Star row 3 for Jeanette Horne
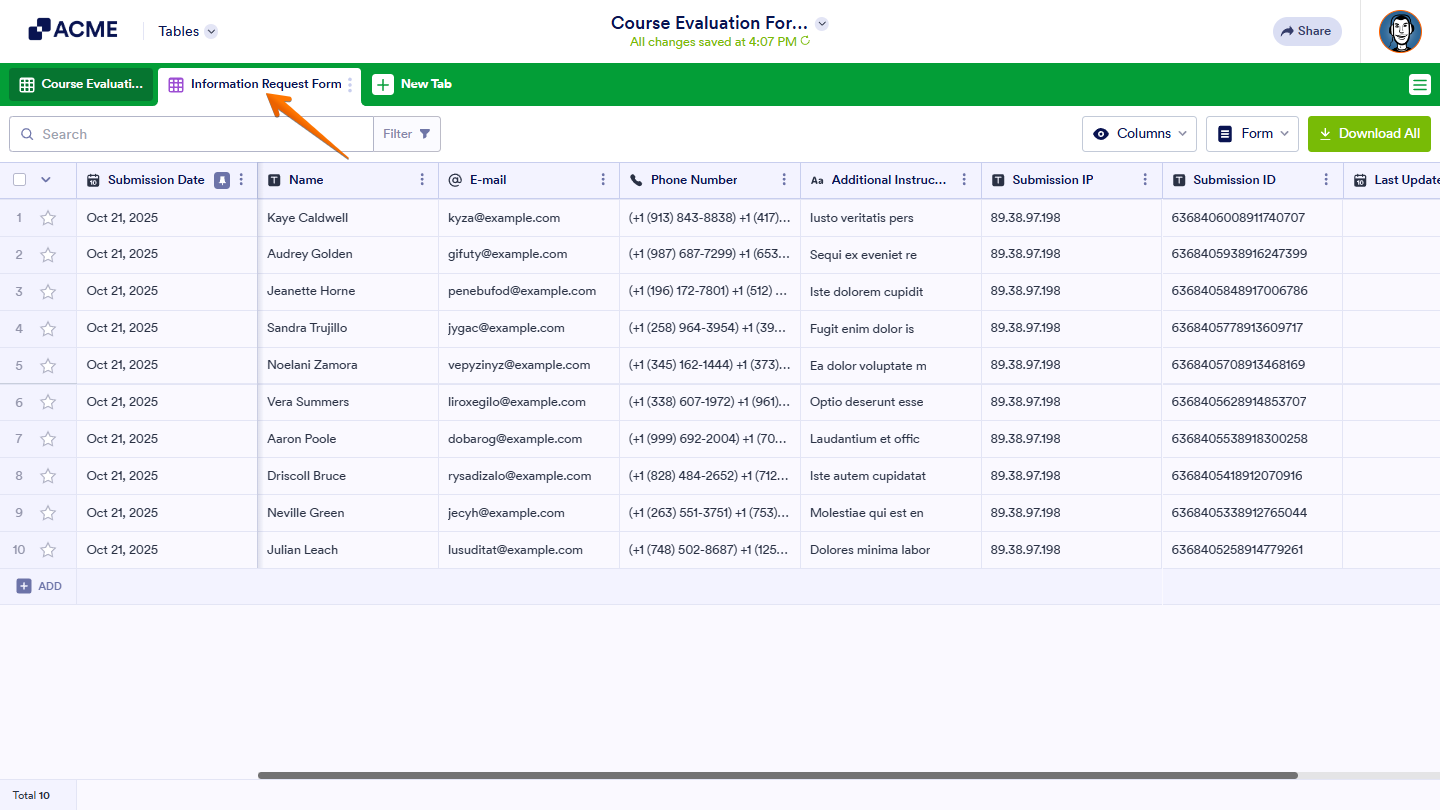The image size is (1440, 810). (47, 291)
